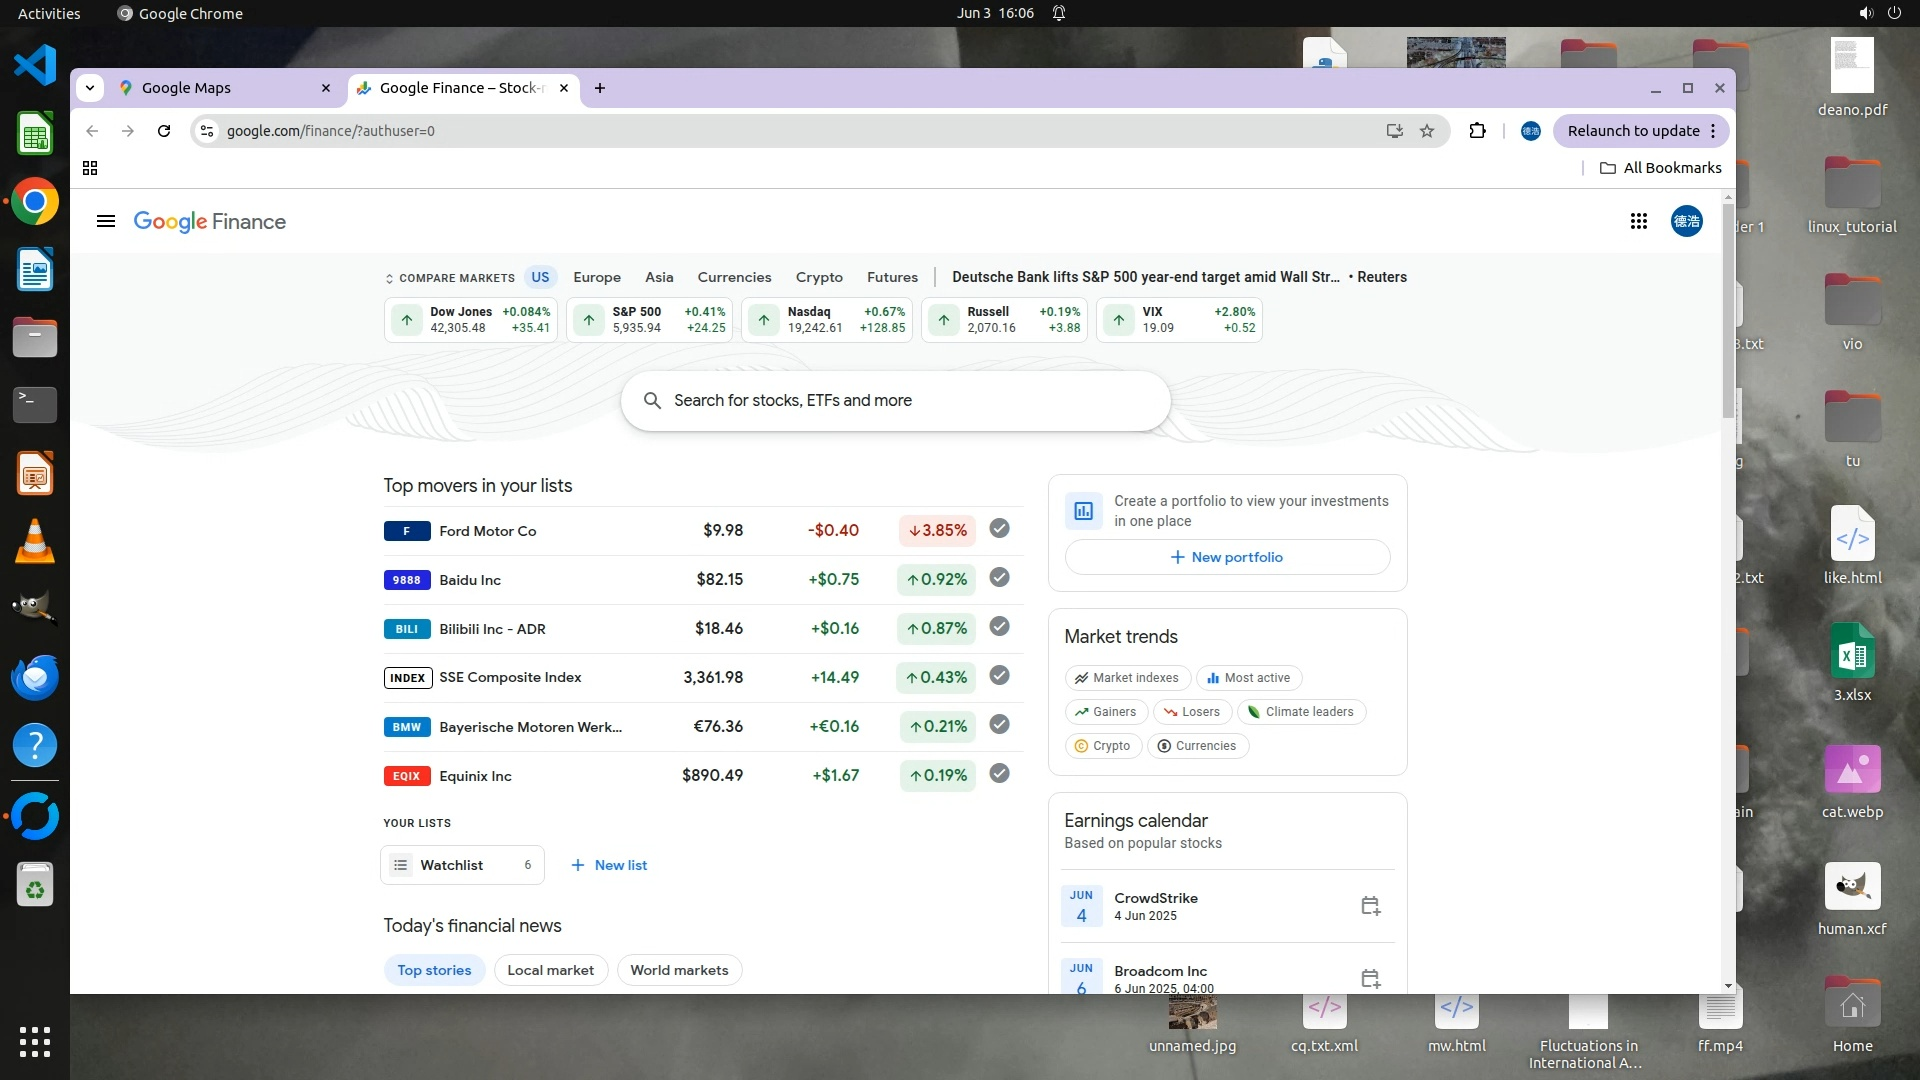The width and height of the screenshot is (1920, 1080).
Task: Toggle Equinix Inc watchlist checkmark
Action: coord(999,774)
